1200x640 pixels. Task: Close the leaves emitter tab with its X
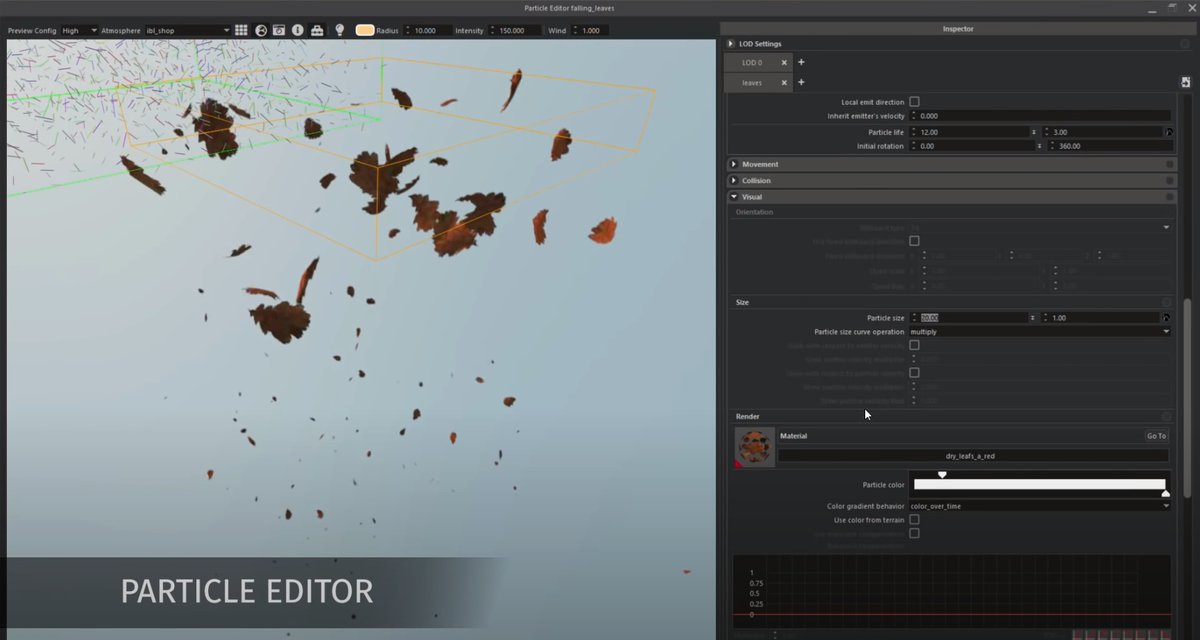point(784,83)
